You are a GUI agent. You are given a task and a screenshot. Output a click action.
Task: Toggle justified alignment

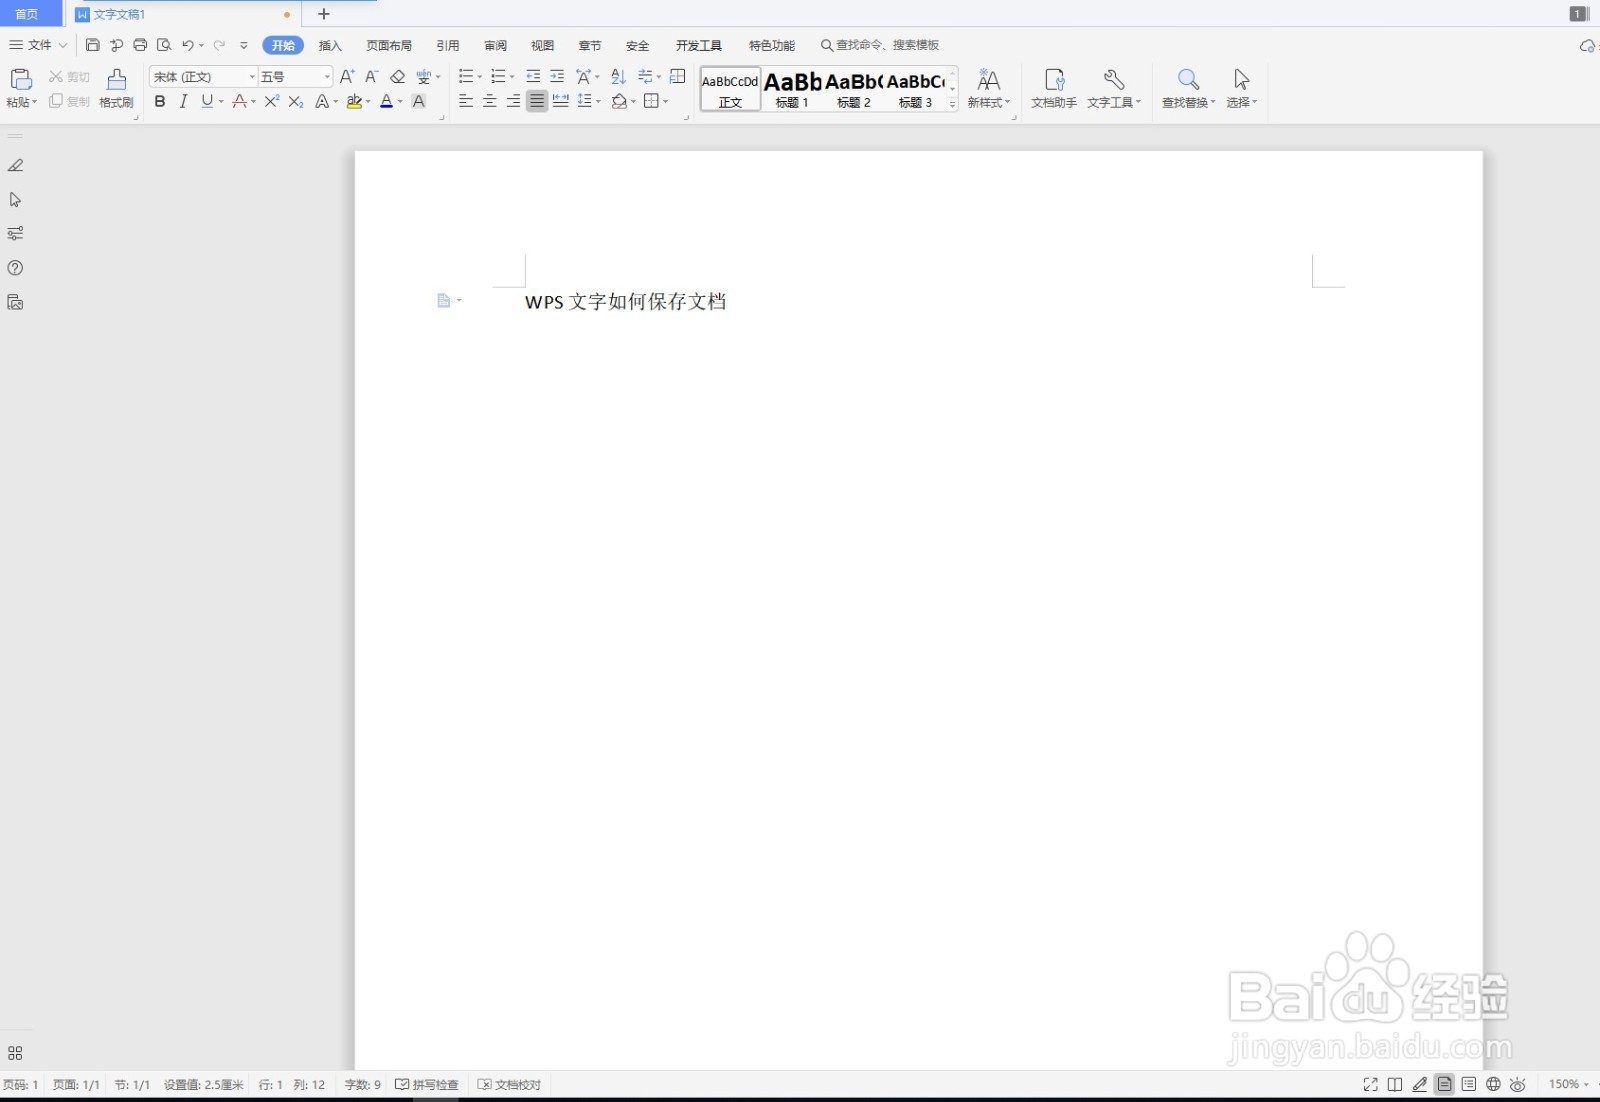point(537,101)
